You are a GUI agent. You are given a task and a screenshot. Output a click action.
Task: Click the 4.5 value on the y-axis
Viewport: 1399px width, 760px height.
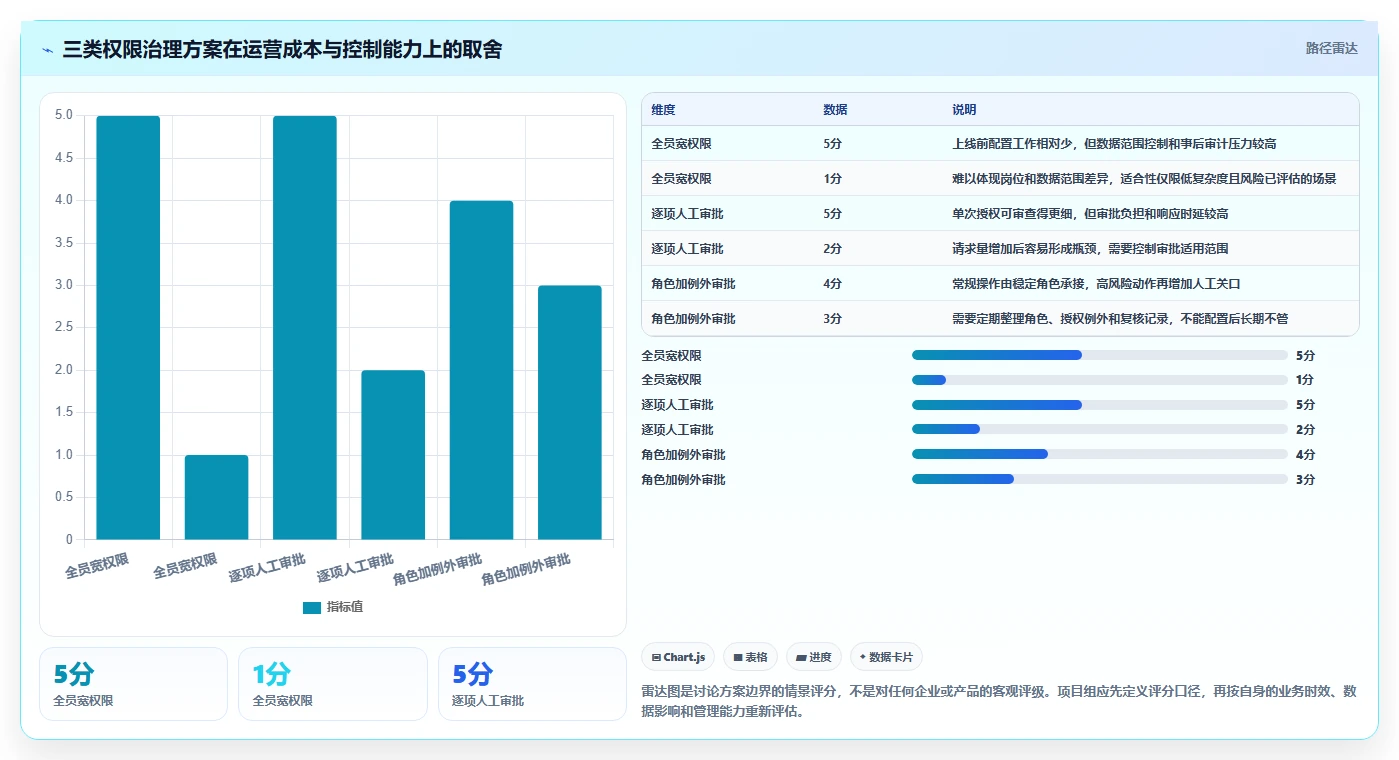[x=63, y=158]
